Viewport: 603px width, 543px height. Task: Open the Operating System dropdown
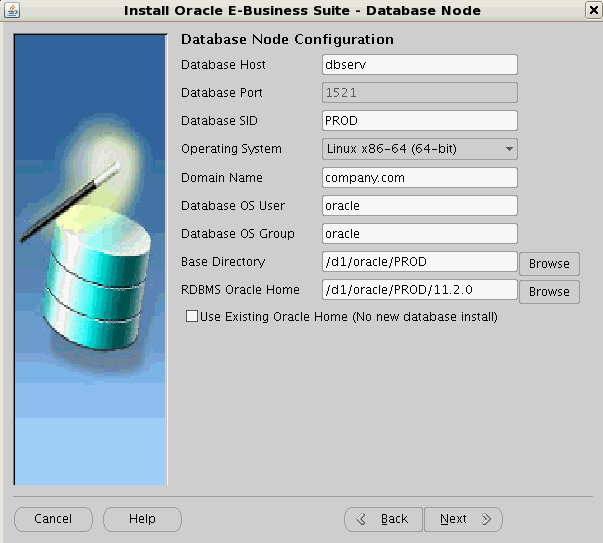420,149
